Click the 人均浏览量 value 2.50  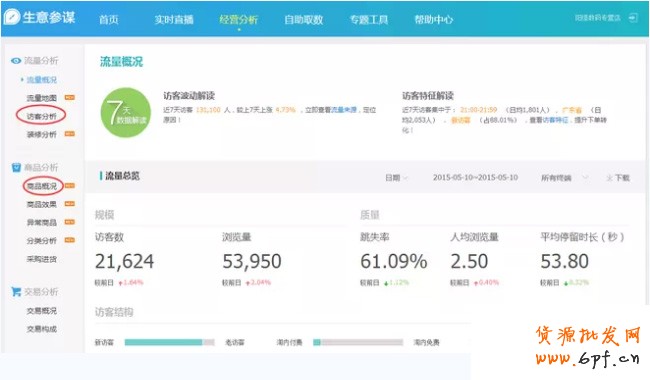(469, 261)
